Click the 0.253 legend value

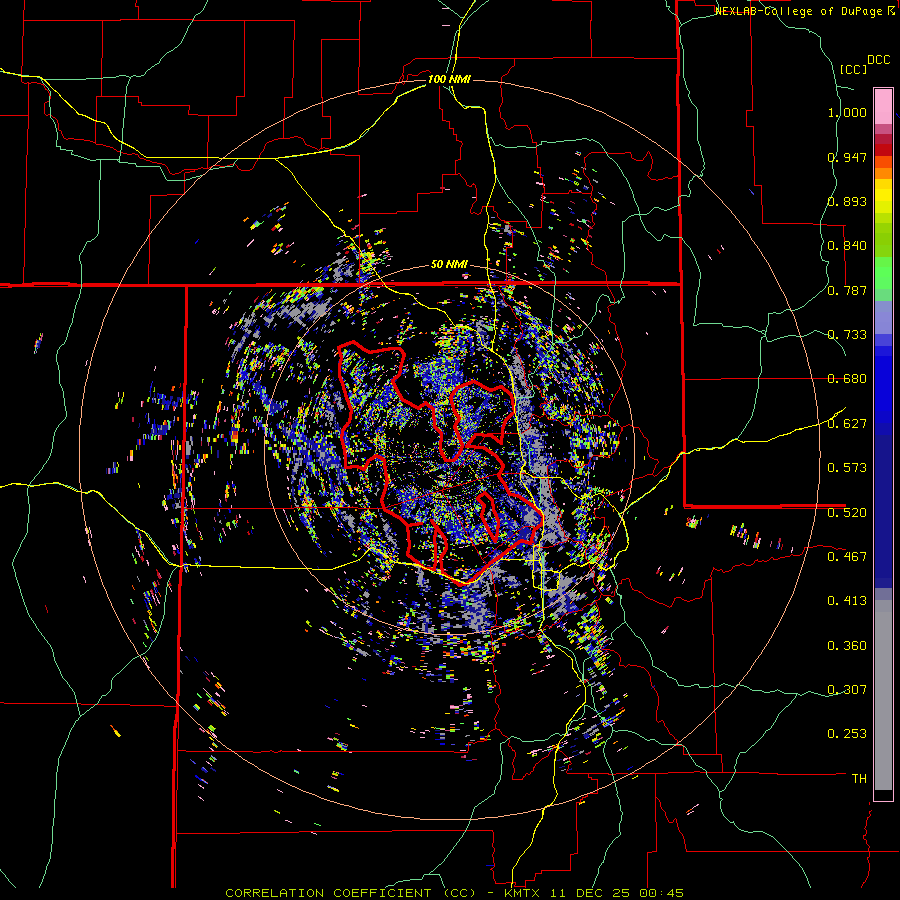tap(847, 734)
